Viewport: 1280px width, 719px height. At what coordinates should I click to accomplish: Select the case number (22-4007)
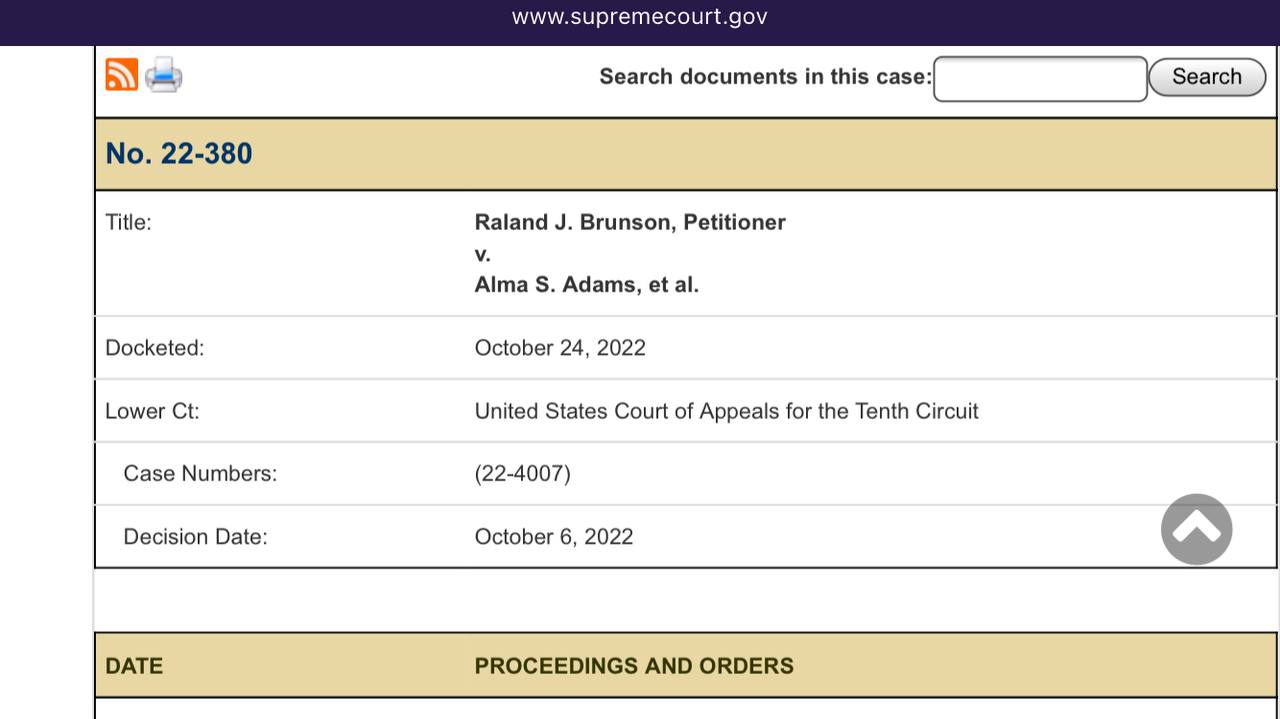point(522,473)
